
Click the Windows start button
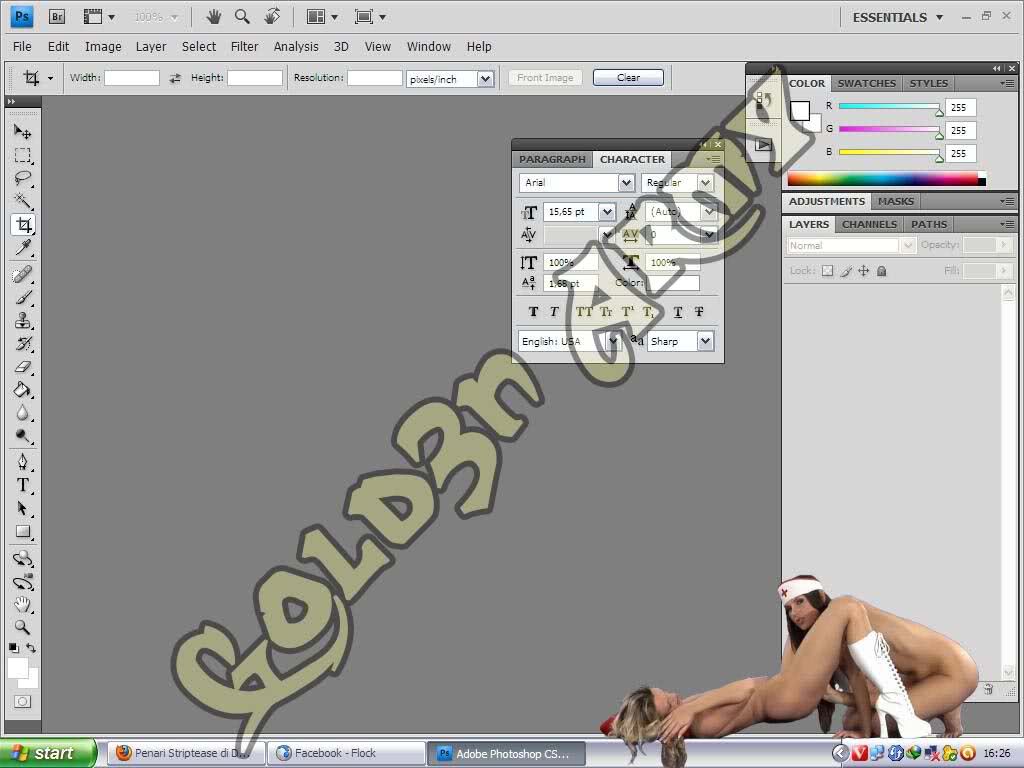(x=47, y=753)
